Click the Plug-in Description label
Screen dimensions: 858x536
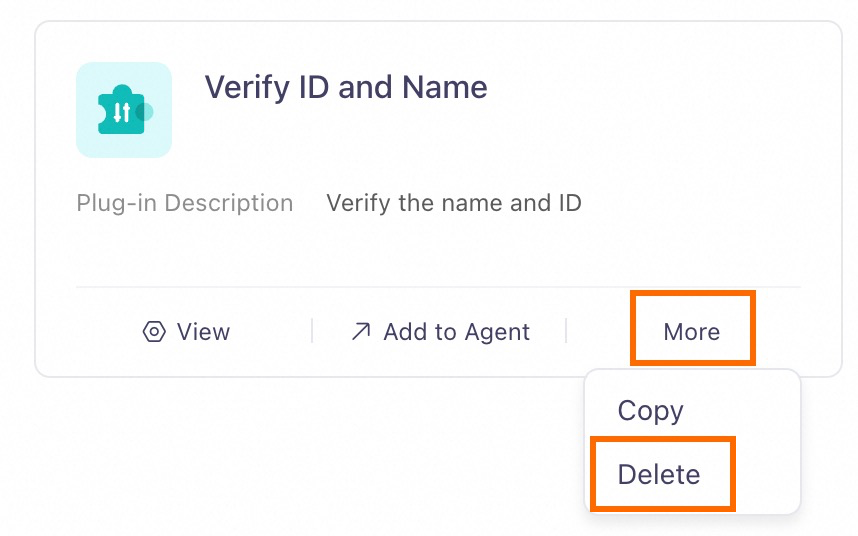pyautogui.click(x=185, y=203)
